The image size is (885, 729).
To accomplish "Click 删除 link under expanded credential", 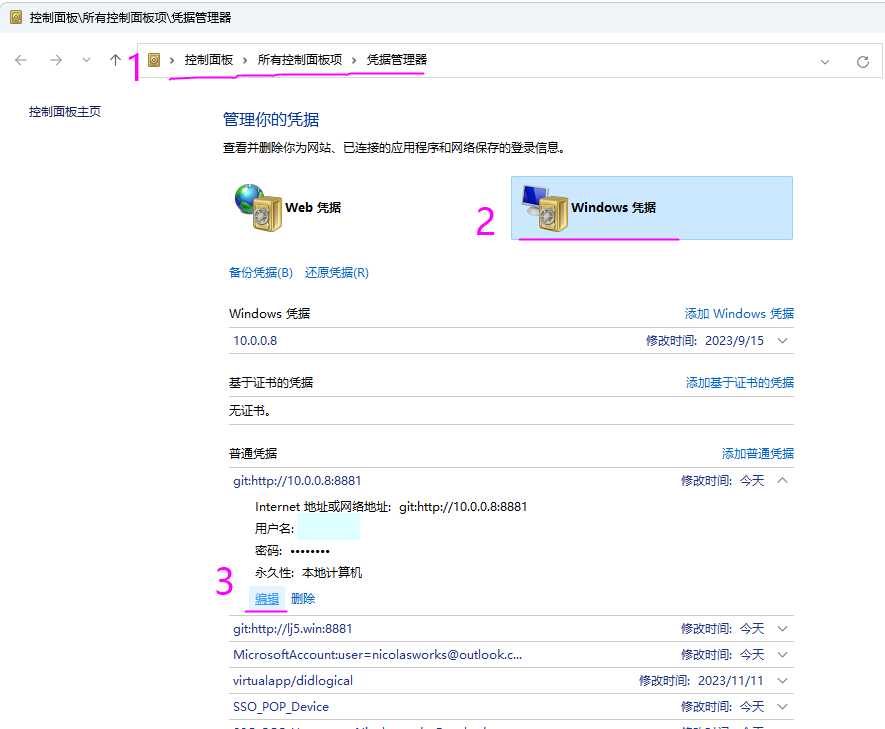I will [303, 599].
